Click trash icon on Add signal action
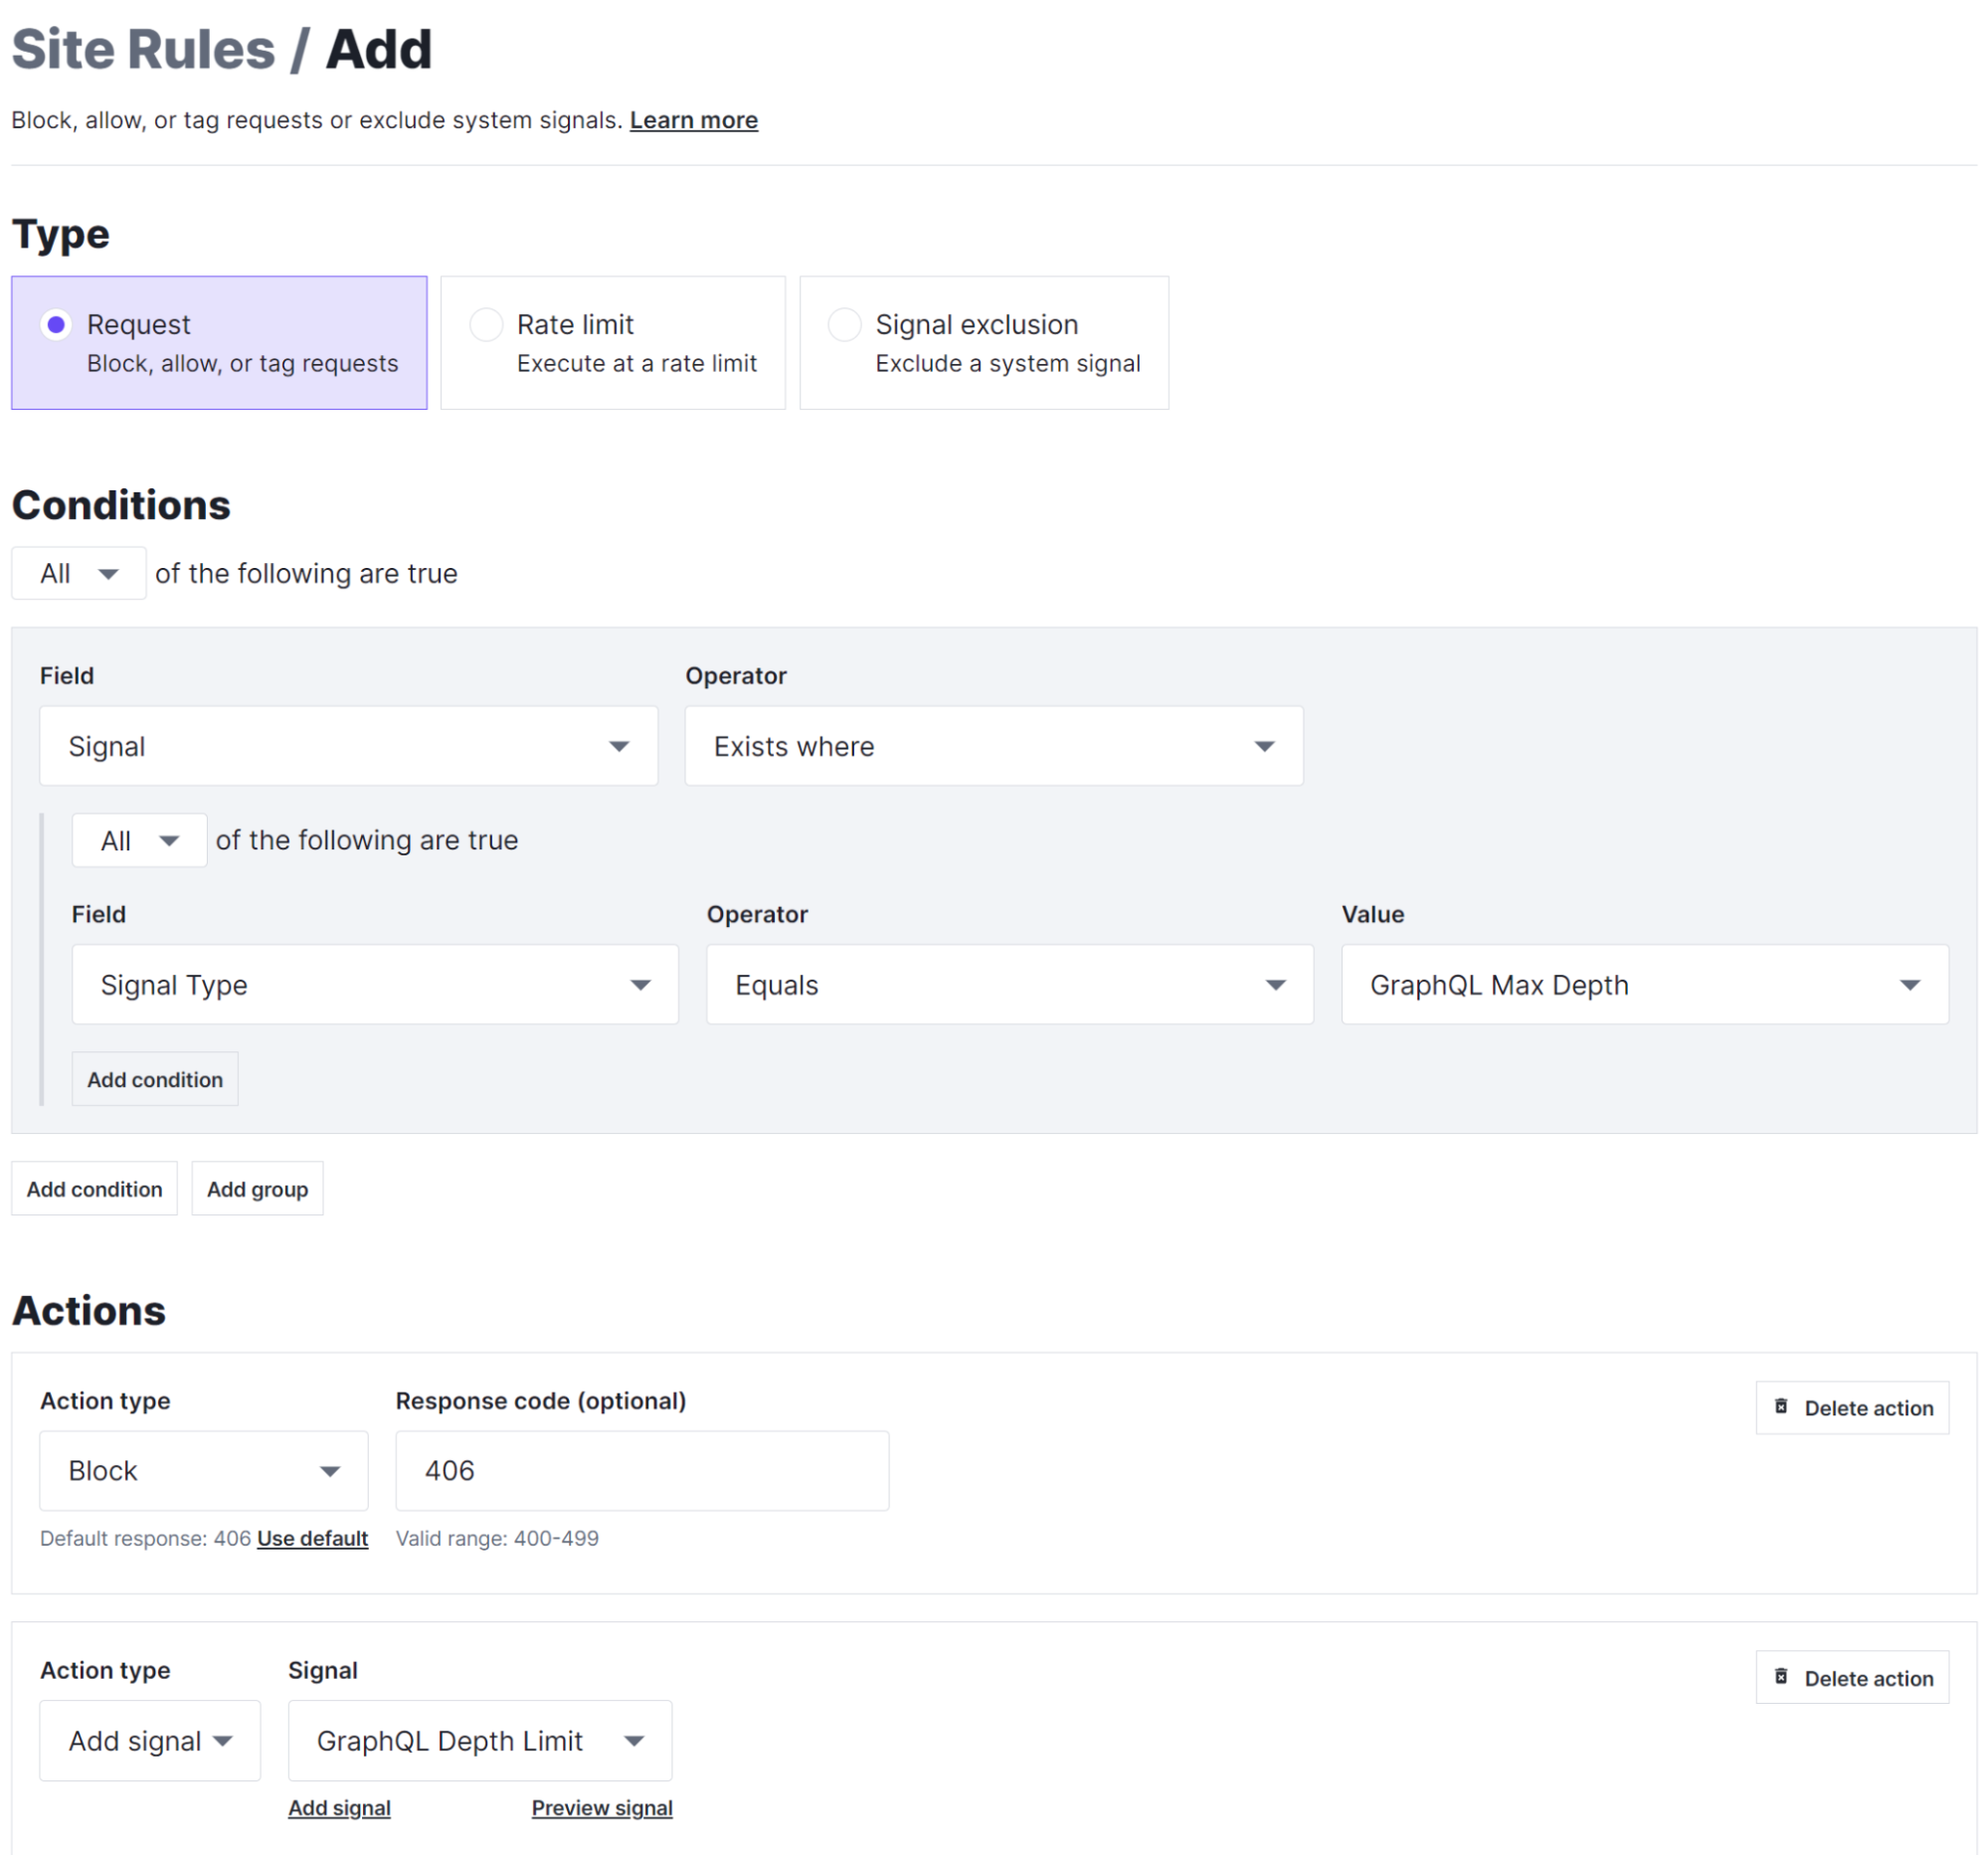This screenshot has width=1988, height=1856. [1781, 1677]
